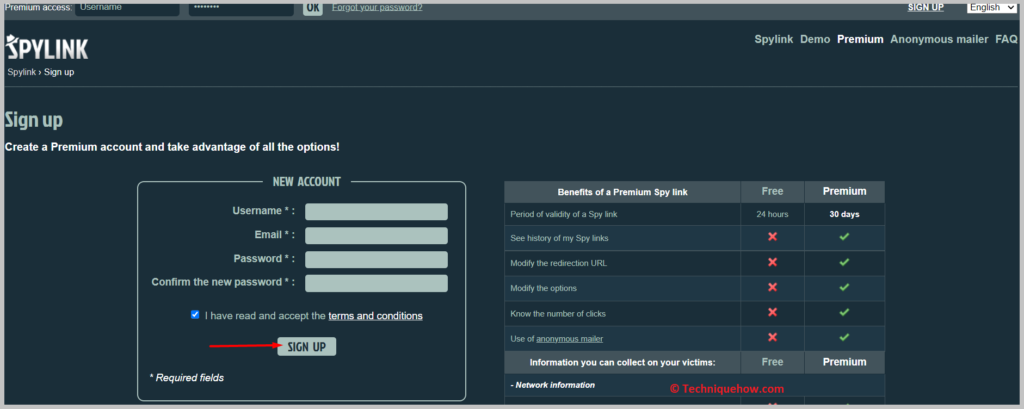Click the green check for Modify the redirection URL
The height and width of the screenshot is (409, 1024).
pyautogui.click(x=844, y=262)
